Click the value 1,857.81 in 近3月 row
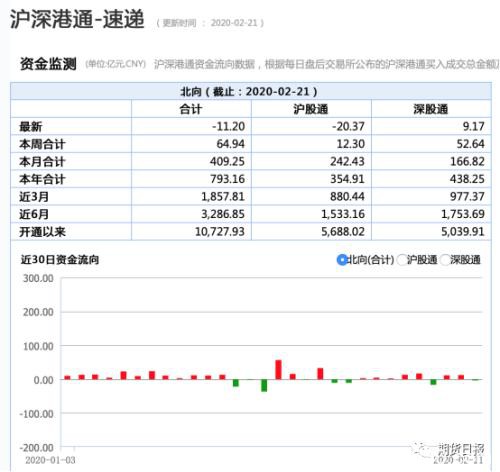The image size is (500, 472). tap(223, 197)
